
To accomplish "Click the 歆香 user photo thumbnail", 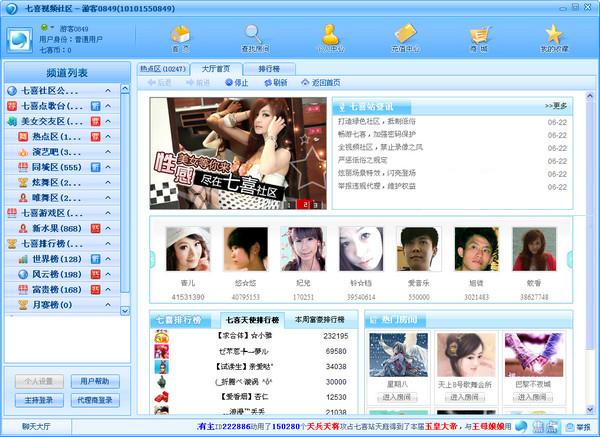I will coord(534,249).
